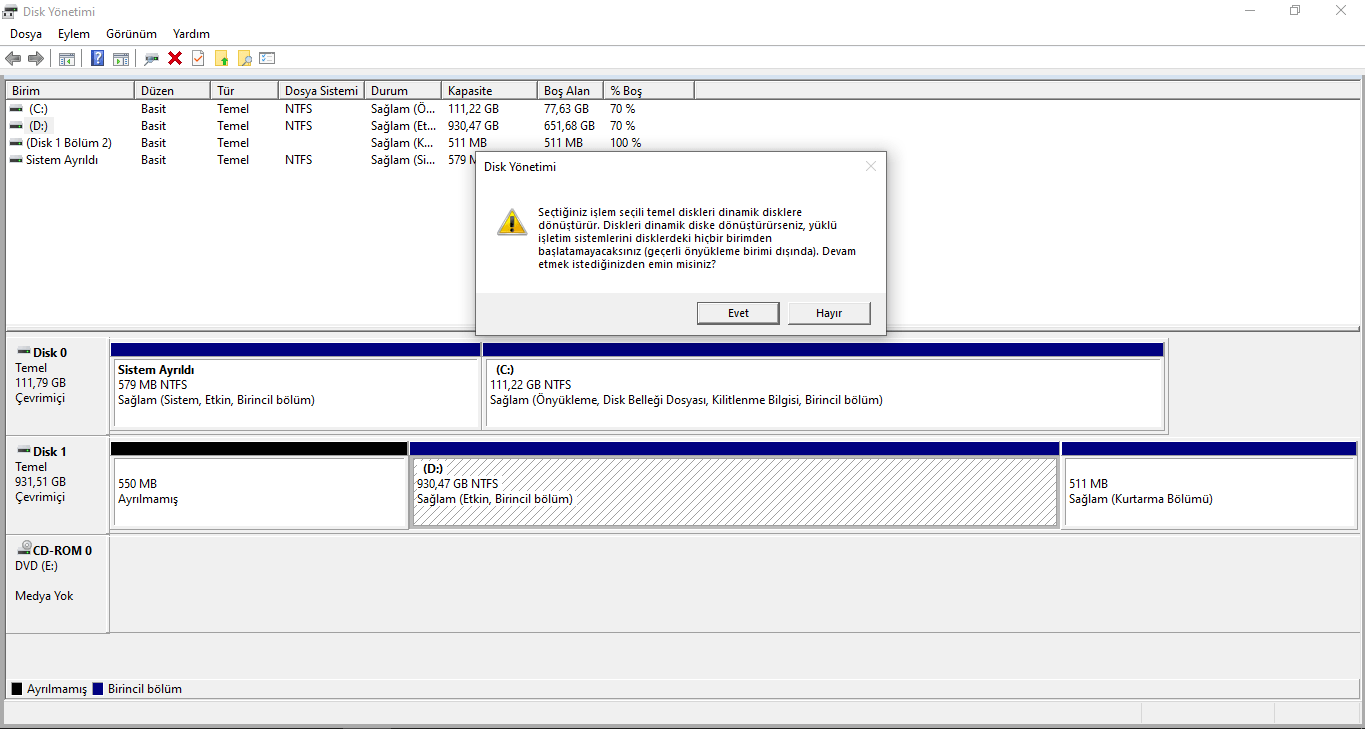Click the 651,68 GB free space cell
This screenshot has width=1365, height=729.
pos(569,126)
